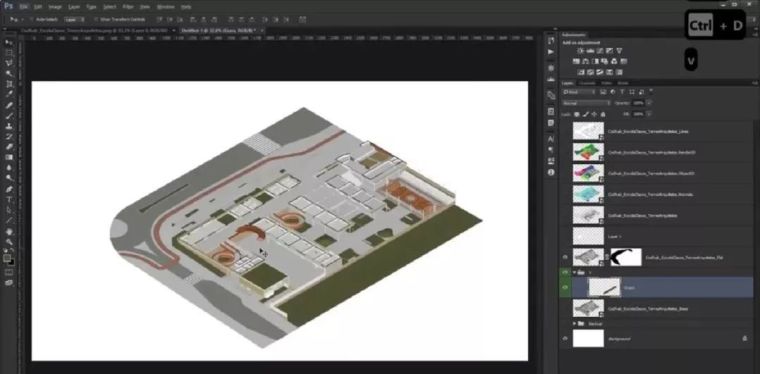Select the Clone Stamp tool
The image size is (760, 374).
tap(9, 126)
